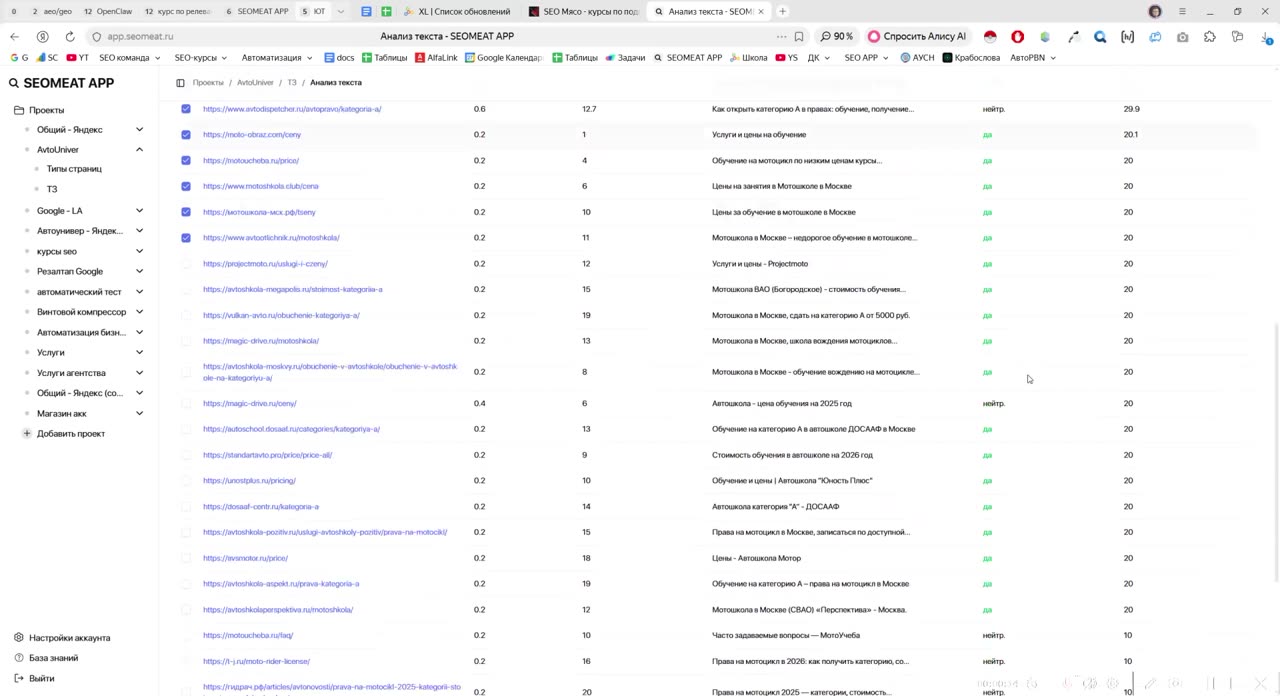Click the AvtoUniver breadcrumb link
1280x696 pixels.
click(x=255, y=83)
